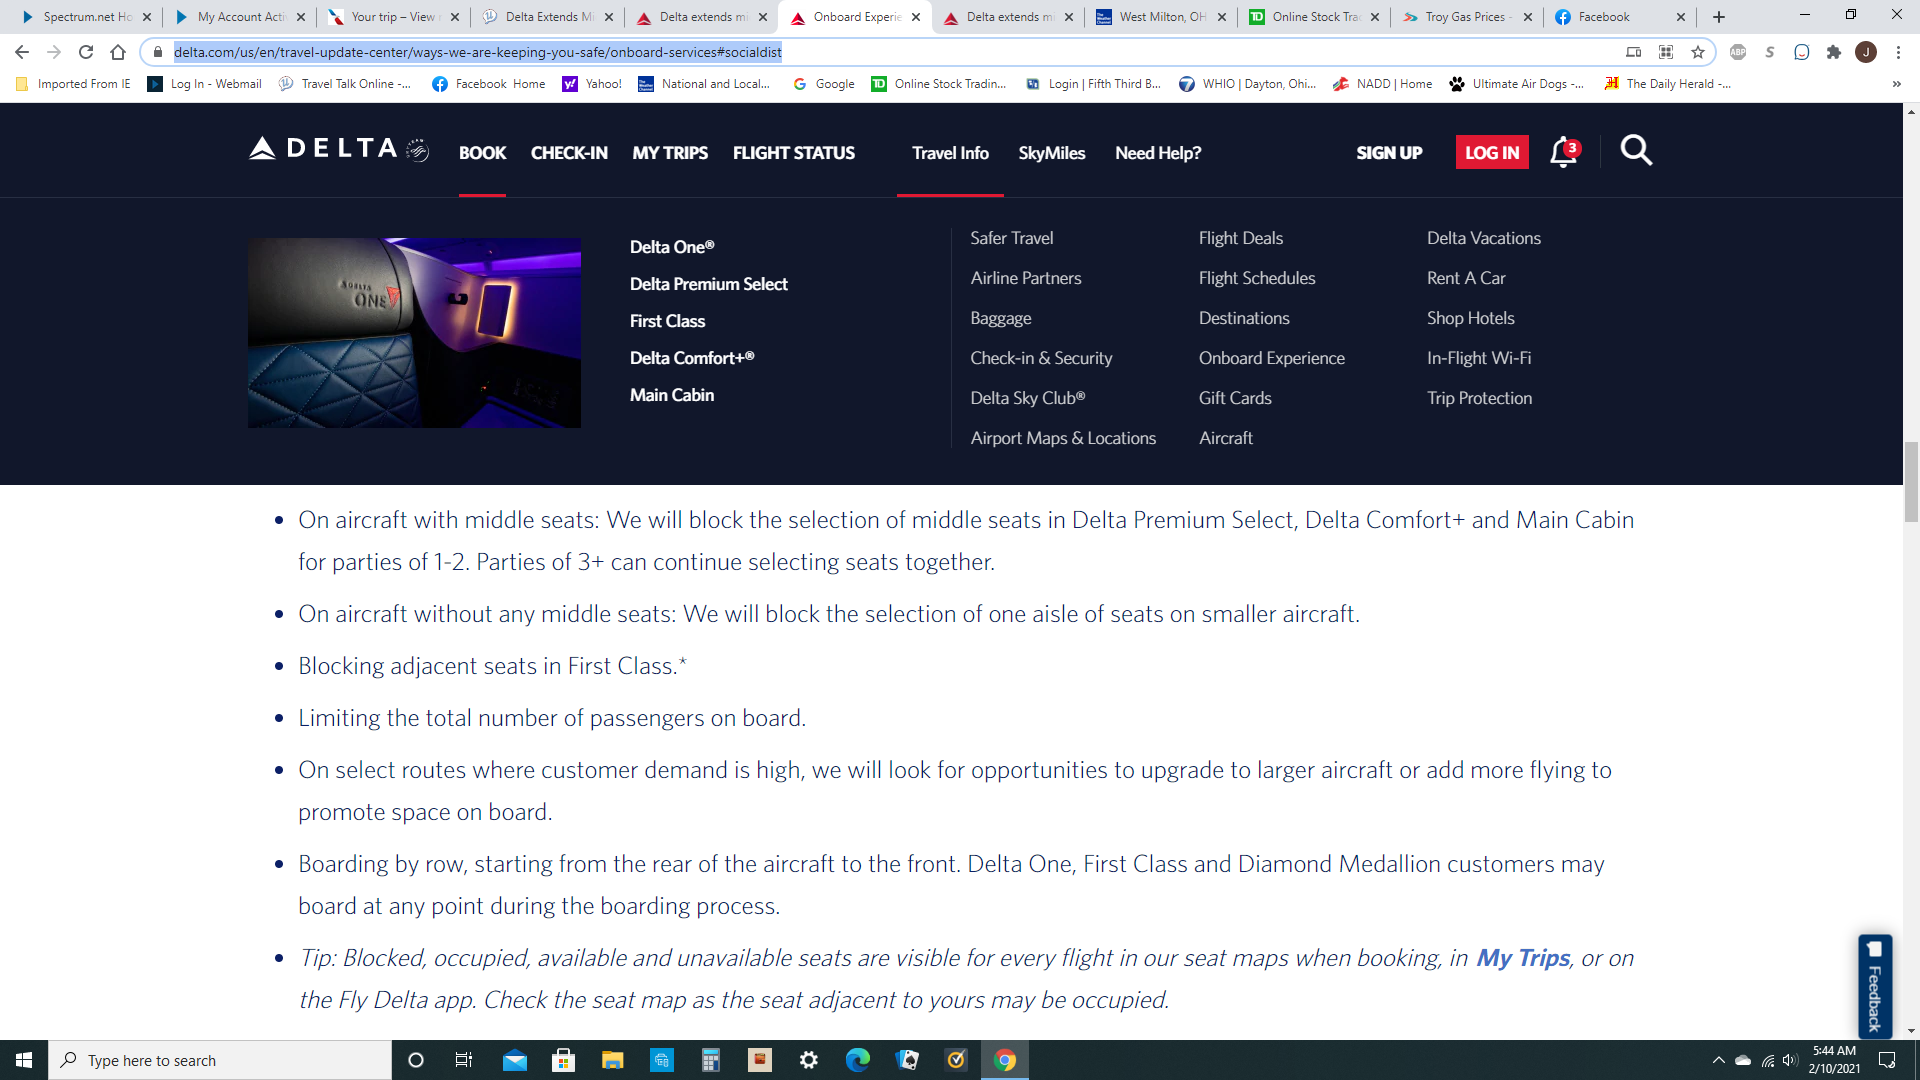The height and width of the screenshot is (1080, 1920).
Task: Go forward in browser history
Action: pos(54,52)
